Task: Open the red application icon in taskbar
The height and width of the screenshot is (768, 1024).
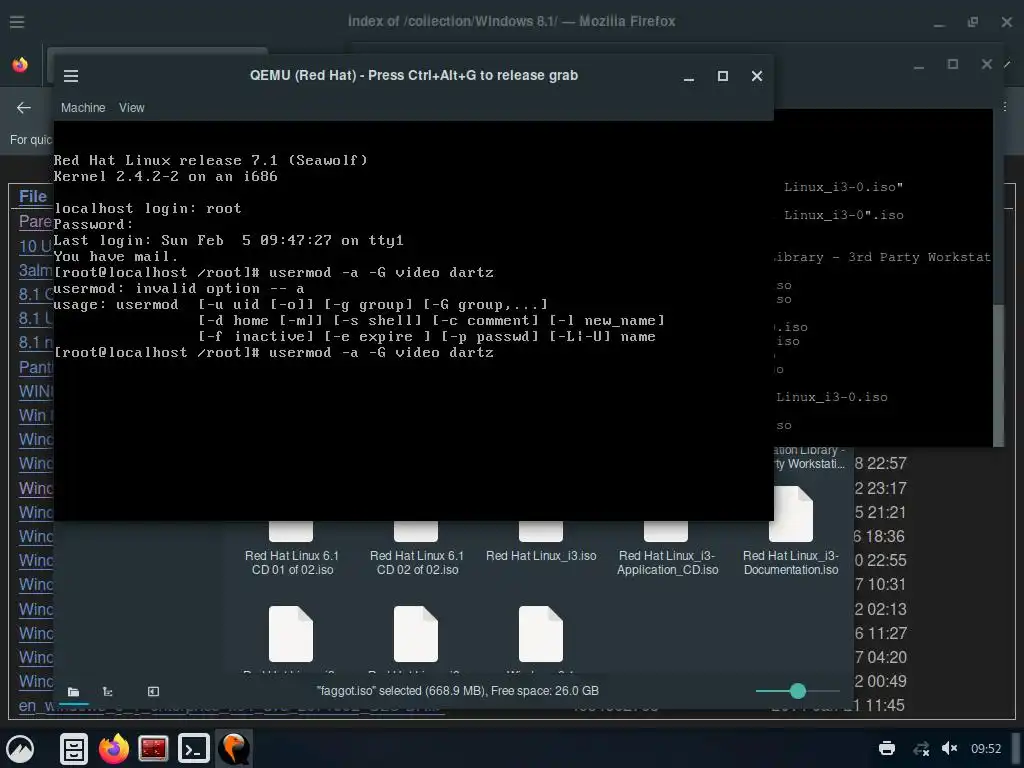Action: (x=153, y=748)
